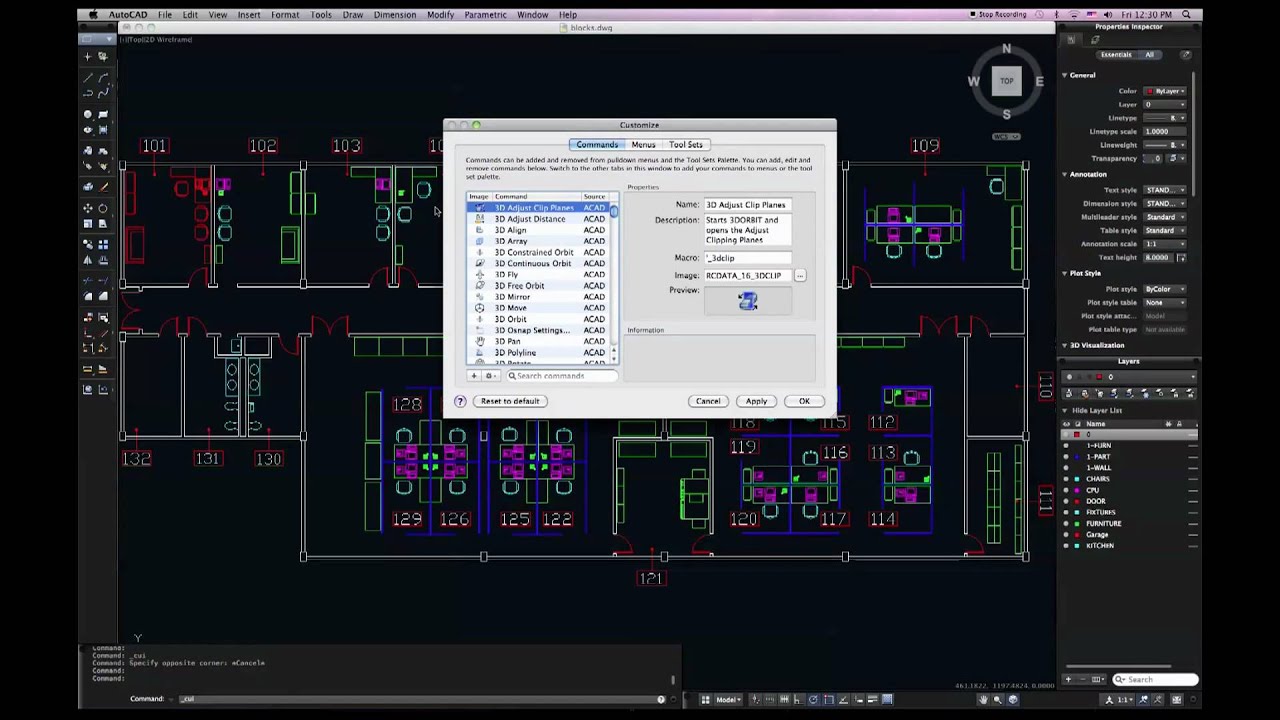Open the Modify menu
The width and height of the screenshot is (1280, 720).
[x=440, y=15]
